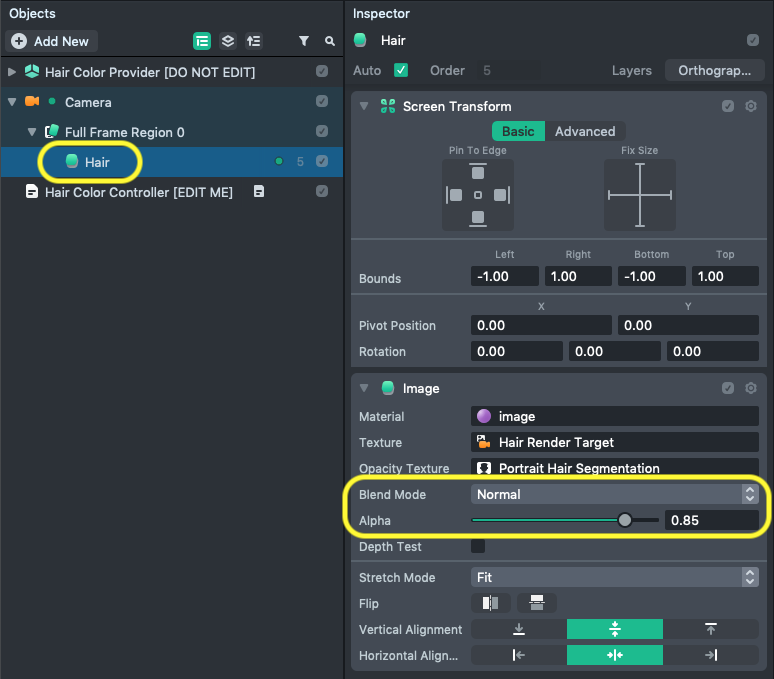Open the Blend Mode dropdown
Image resolution: width=774 pixels, height=679 pixels.
click(614, 494)
